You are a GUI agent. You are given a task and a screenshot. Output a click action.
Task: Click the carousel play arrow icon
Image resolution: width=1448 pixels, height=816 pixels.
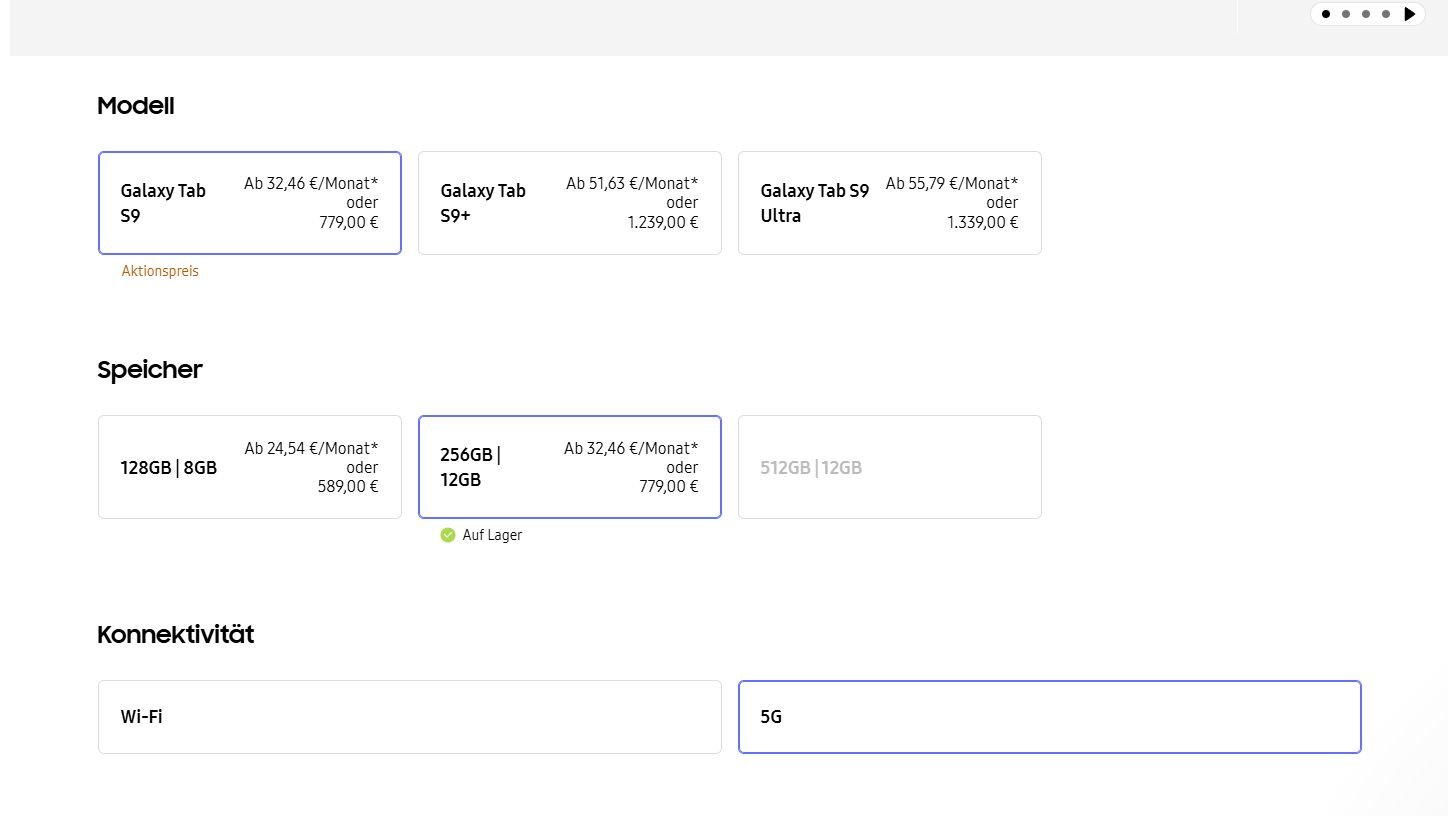click(1409, 14)
